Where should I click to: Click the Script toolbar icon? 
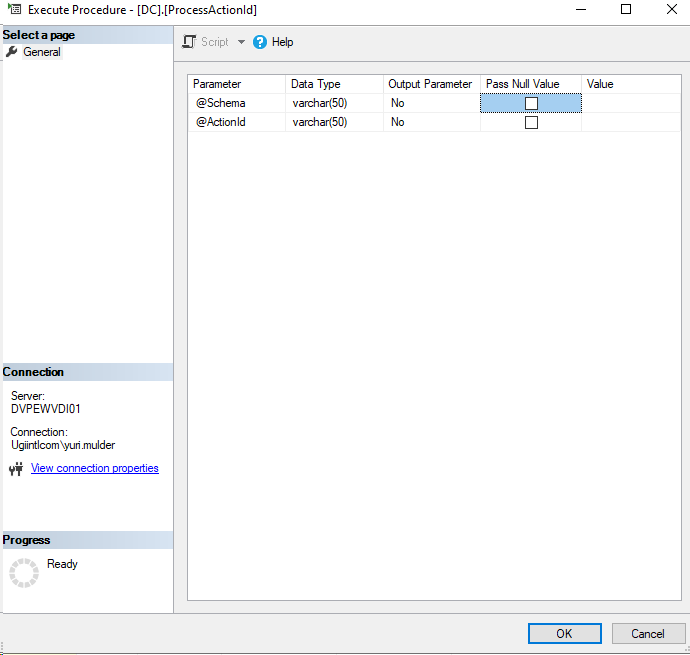pyautogui.click(x=188, y=42)
